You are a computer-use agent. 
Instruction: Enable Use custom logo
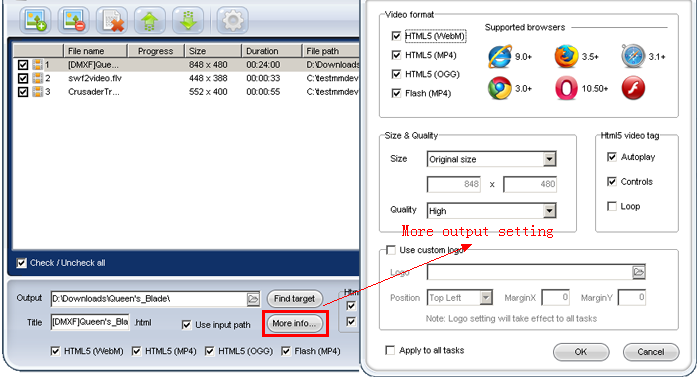(391, 250)
